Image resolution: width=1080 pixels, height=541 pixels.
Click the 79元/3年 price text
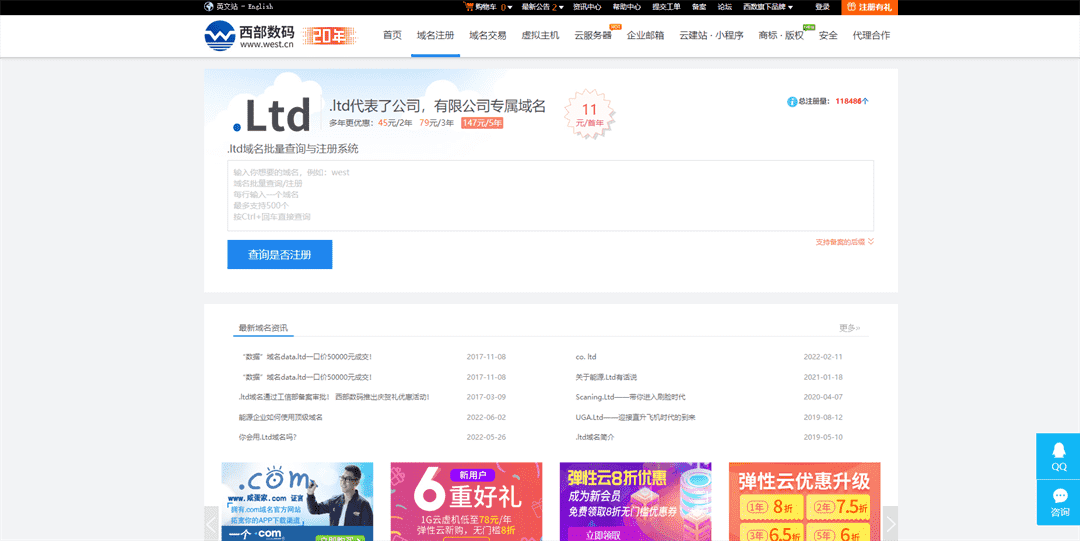pos(437,123)
